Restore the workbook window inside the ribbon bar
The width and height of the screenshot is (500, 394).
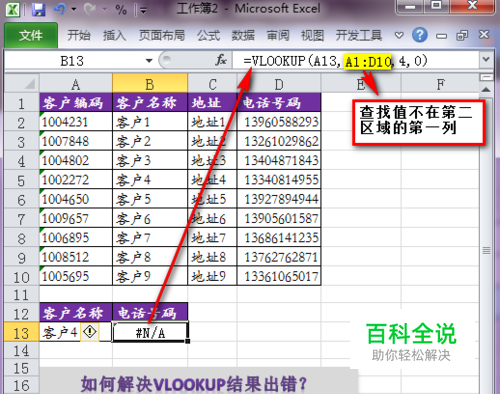click(462, 35)
